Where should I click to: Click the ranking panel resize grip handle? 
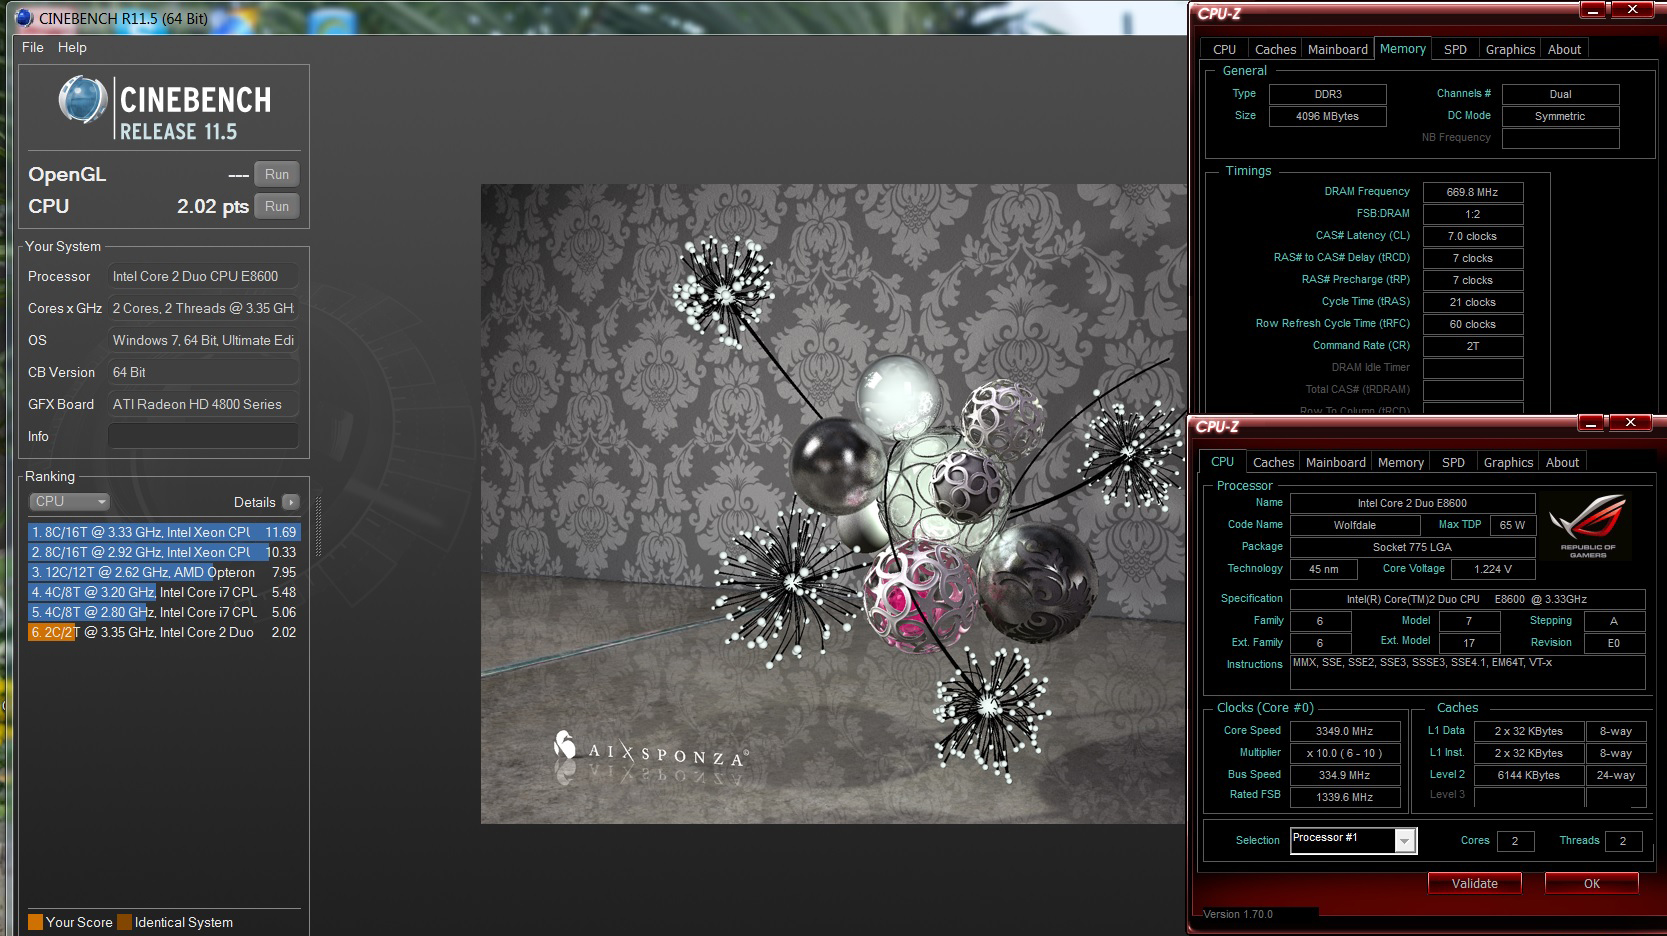pos(319,526)
